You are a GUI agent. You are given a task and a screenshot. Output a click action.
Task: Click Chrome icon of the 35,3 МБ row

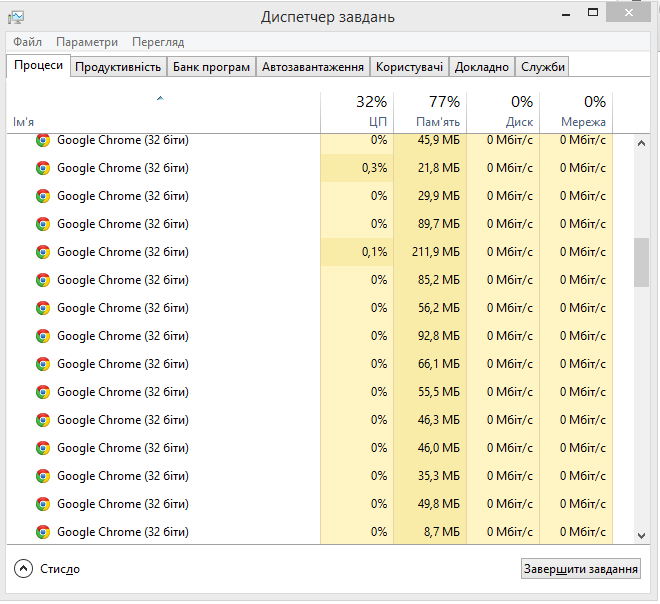click(43, 476)
